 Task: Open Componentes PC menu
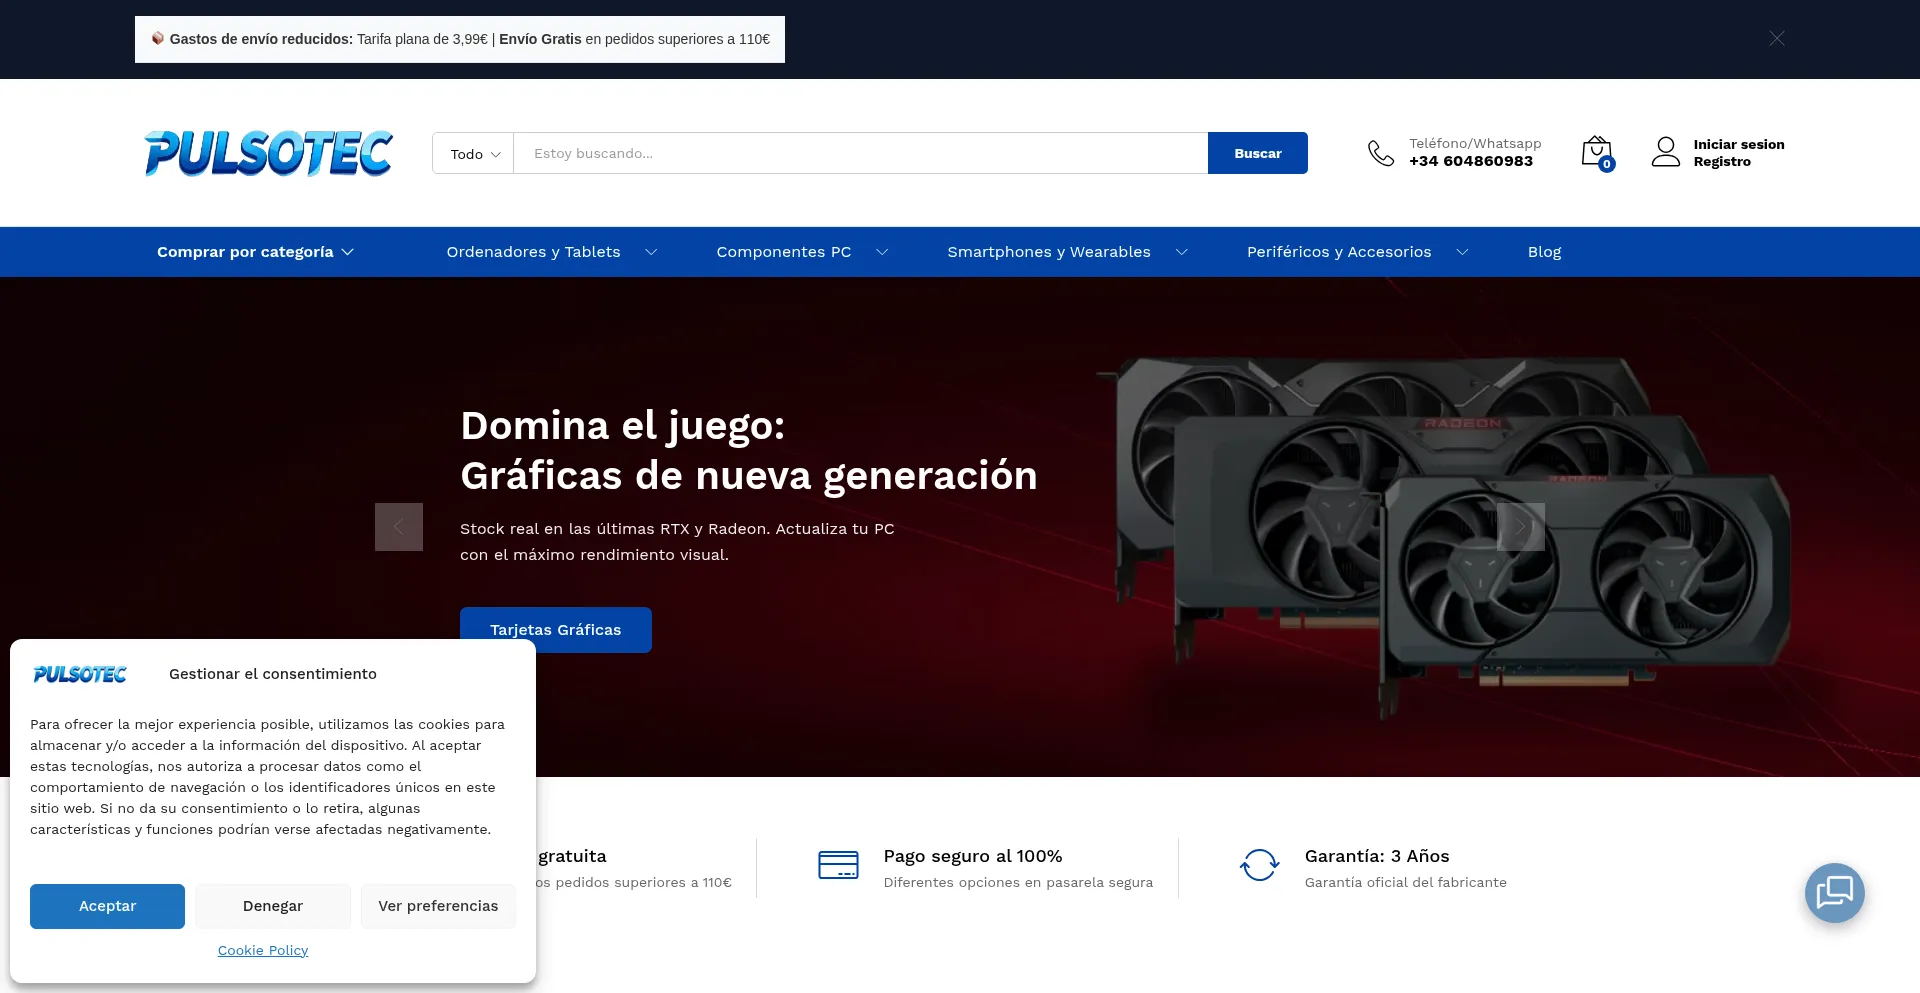point(784,252)
